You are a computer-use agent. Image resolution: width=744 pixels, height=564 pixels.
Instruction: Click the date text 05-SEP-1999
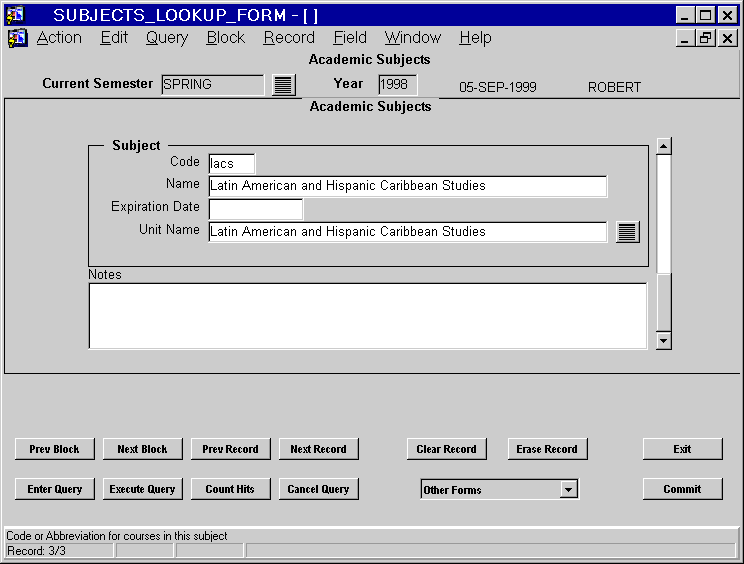click(498, 87)
